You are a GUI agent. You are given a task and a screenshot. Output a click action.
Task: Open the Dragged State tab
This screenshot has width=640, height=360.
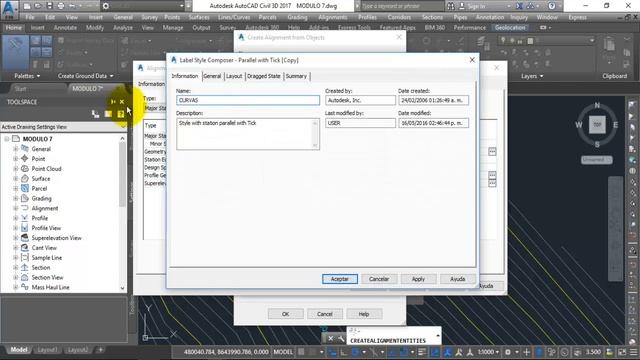point(264,76)
